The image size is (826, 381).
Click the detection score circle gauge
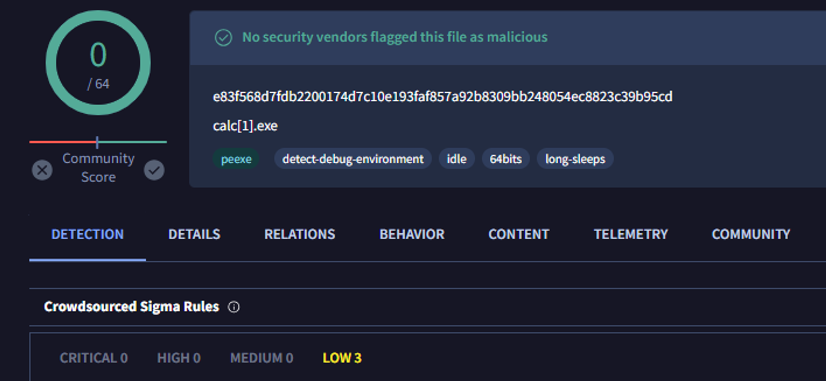pos(98,63)
